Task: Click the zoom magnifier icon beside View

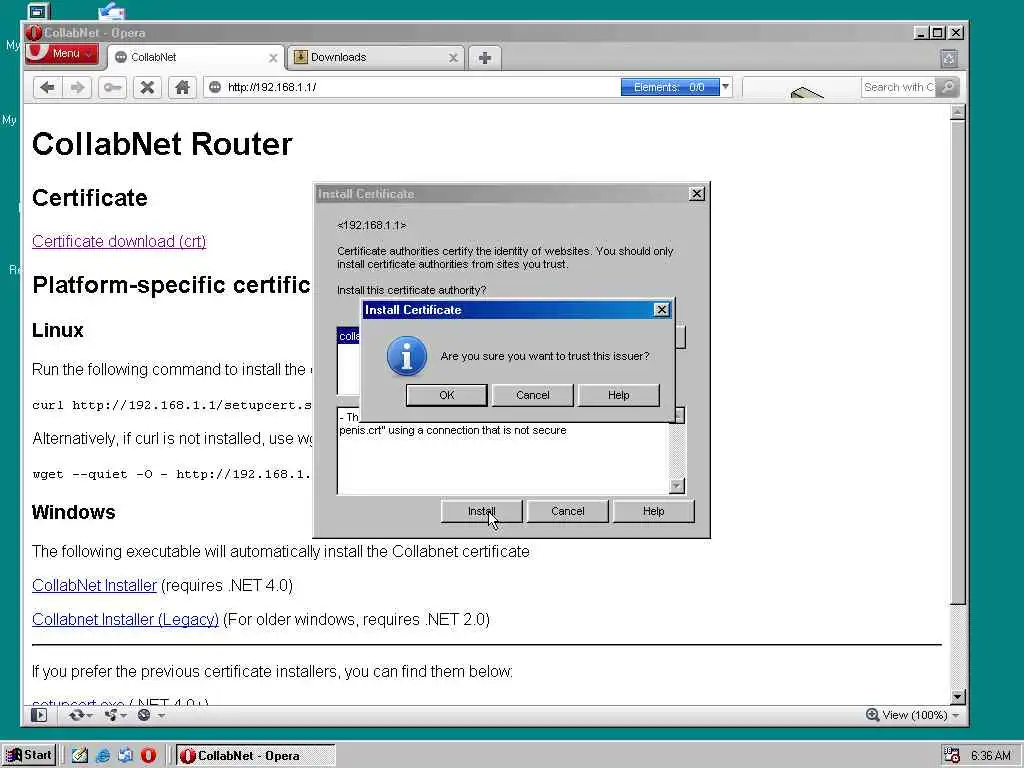Action: [x=872, y=714]
